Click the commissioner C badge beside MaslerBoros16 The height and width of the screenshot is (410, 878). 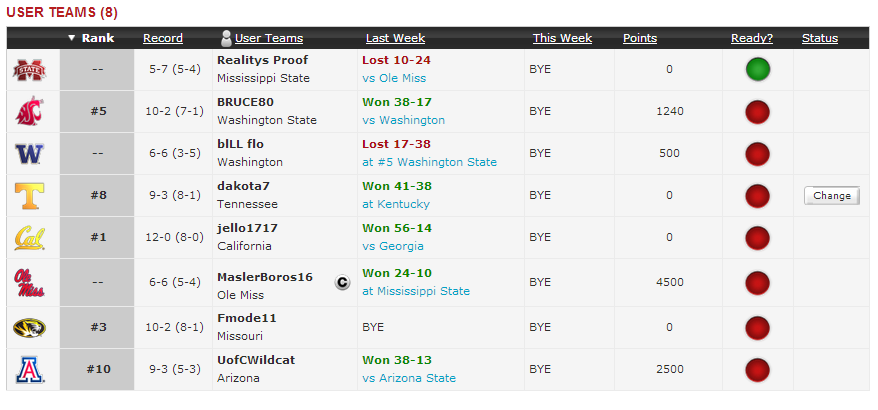click(x=342, y=282)
